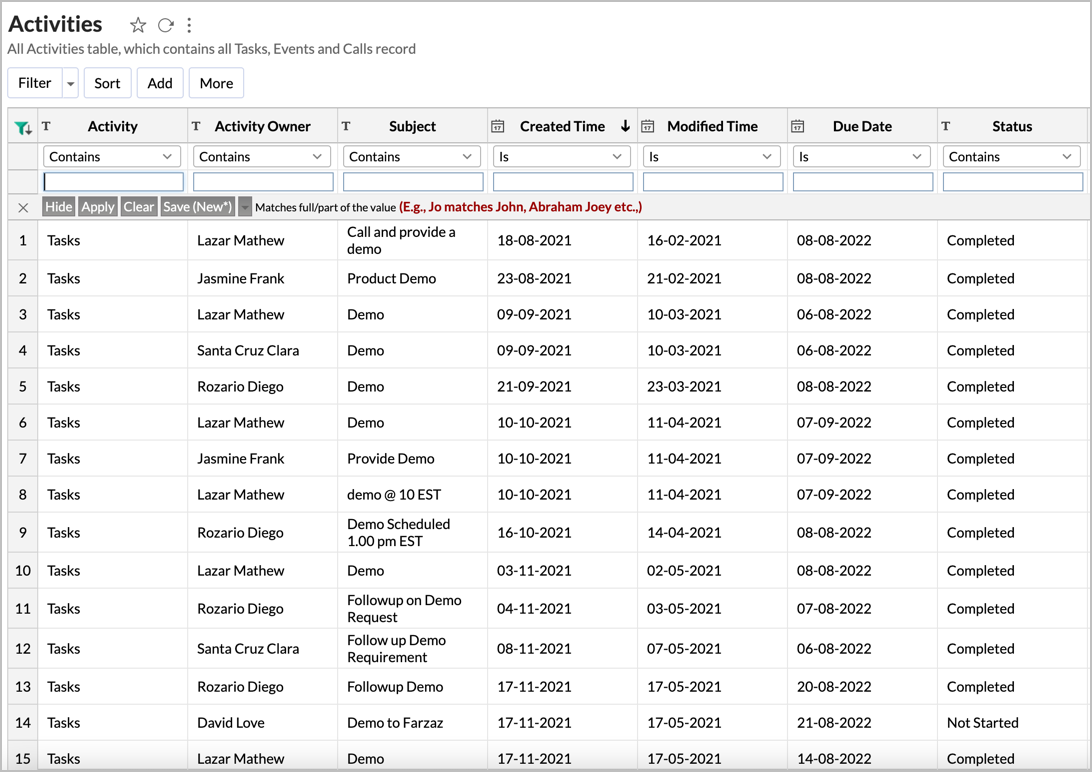This screenshot has height=772, width=1092.
Task: Open the Created Time Is dropdown
Action: click(561, 157)
